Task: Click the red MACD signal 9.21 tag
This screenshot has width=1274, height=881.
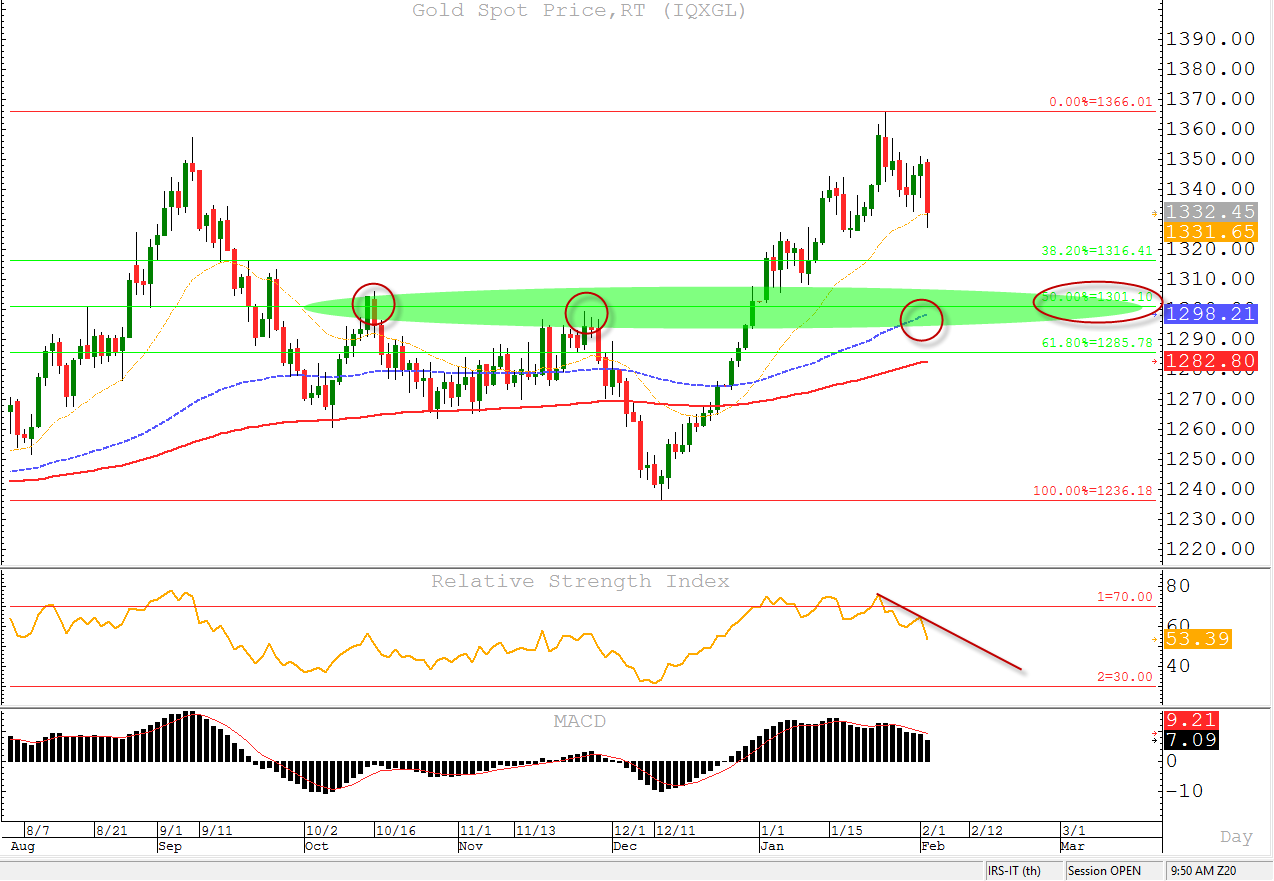Action: point(1188,720)
